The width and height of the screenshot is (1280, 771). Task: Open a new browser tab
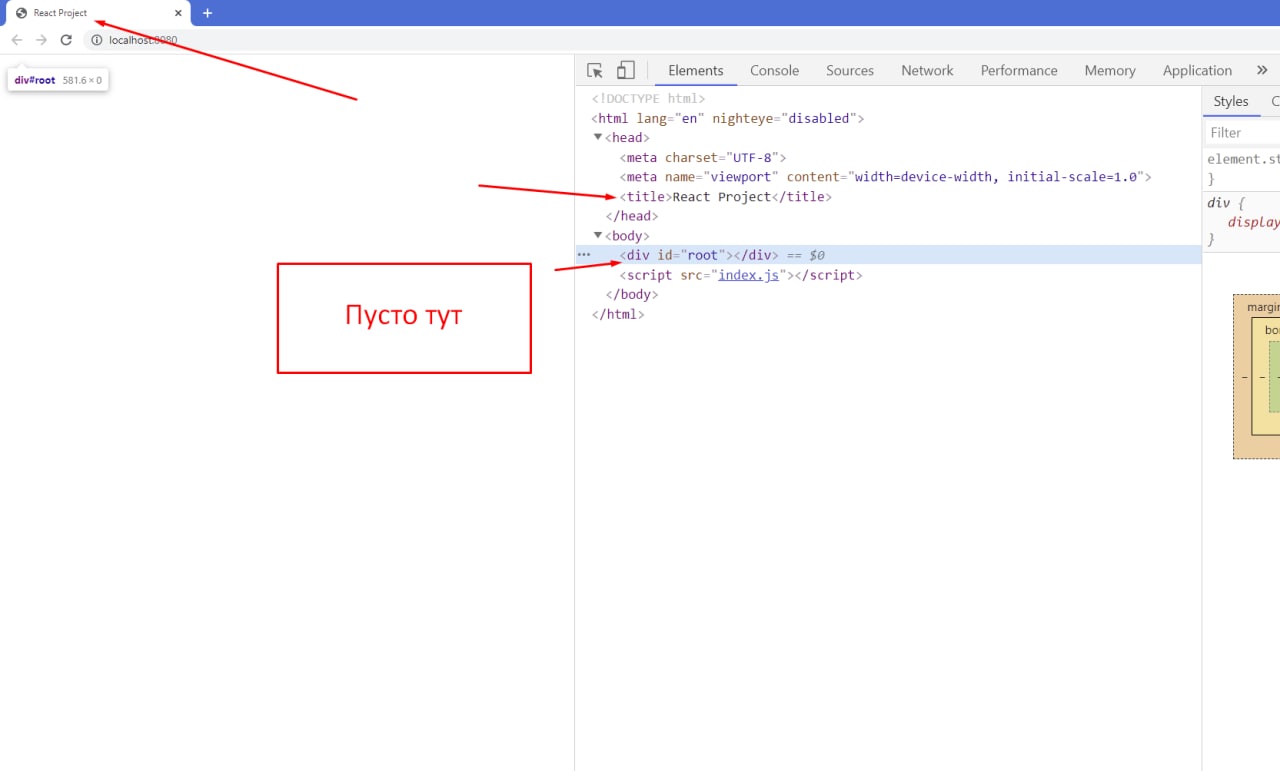[207, 13]
